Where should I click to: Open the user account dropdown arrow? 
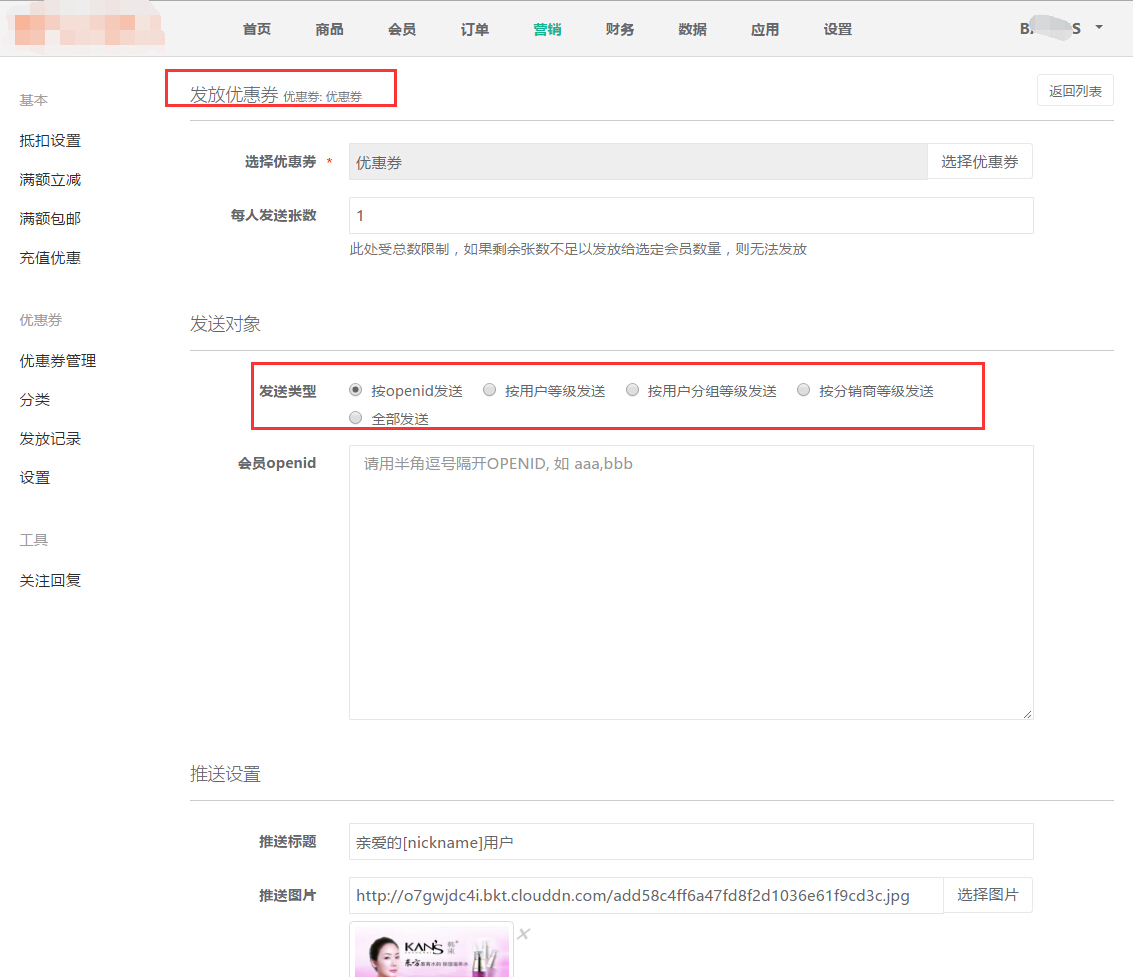point(1099,27)
